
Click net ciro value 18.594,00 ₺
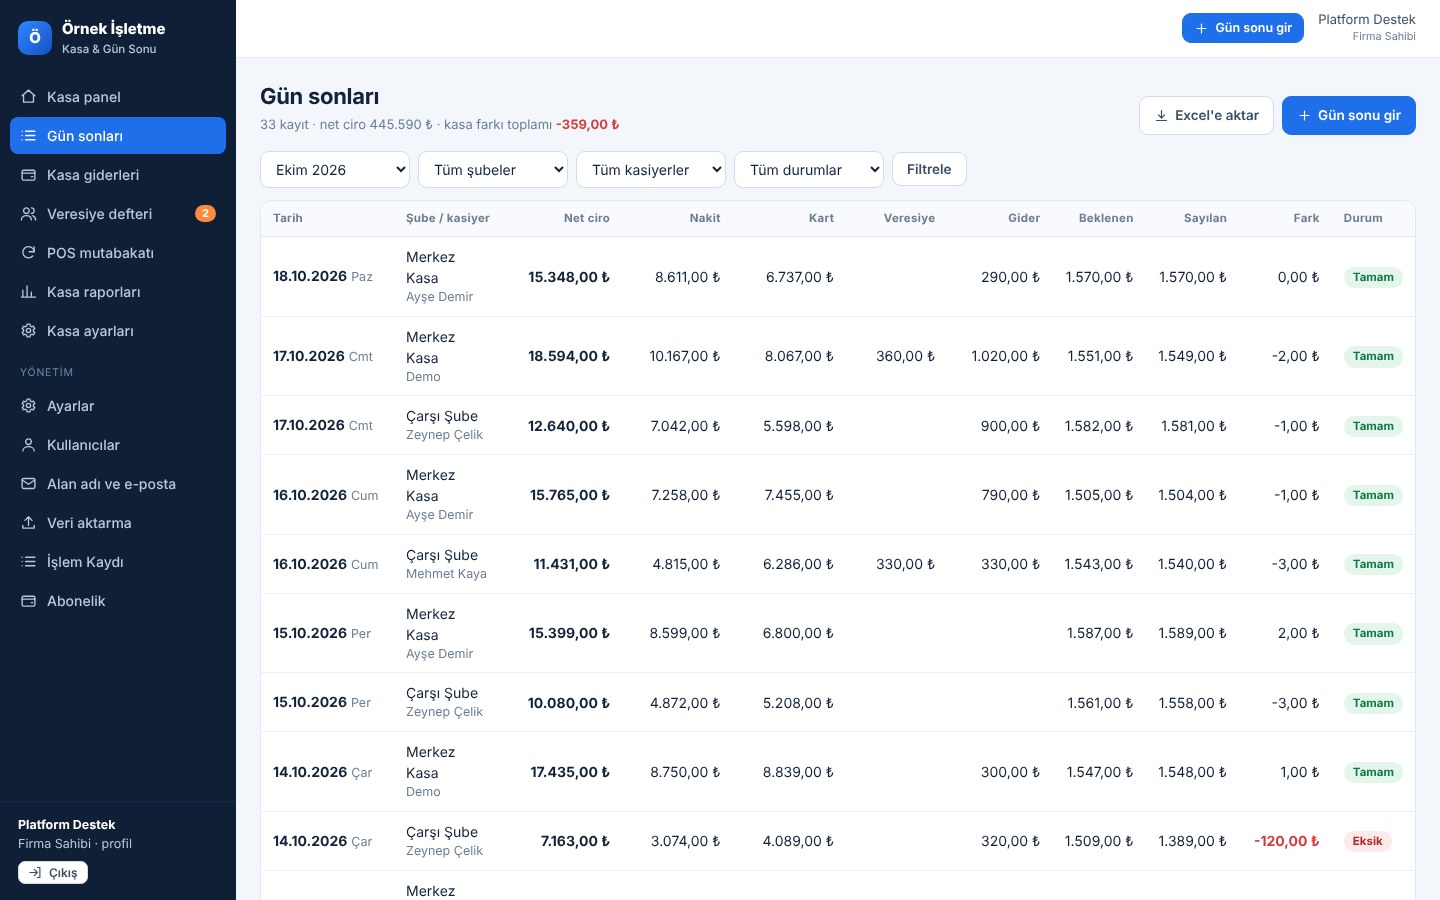[x=569, y=356]
